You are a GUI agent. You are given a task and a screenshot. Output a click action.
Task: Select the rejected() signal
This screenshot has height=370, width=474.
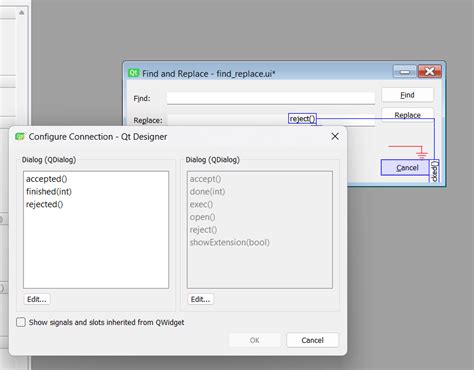pos(45,204)
